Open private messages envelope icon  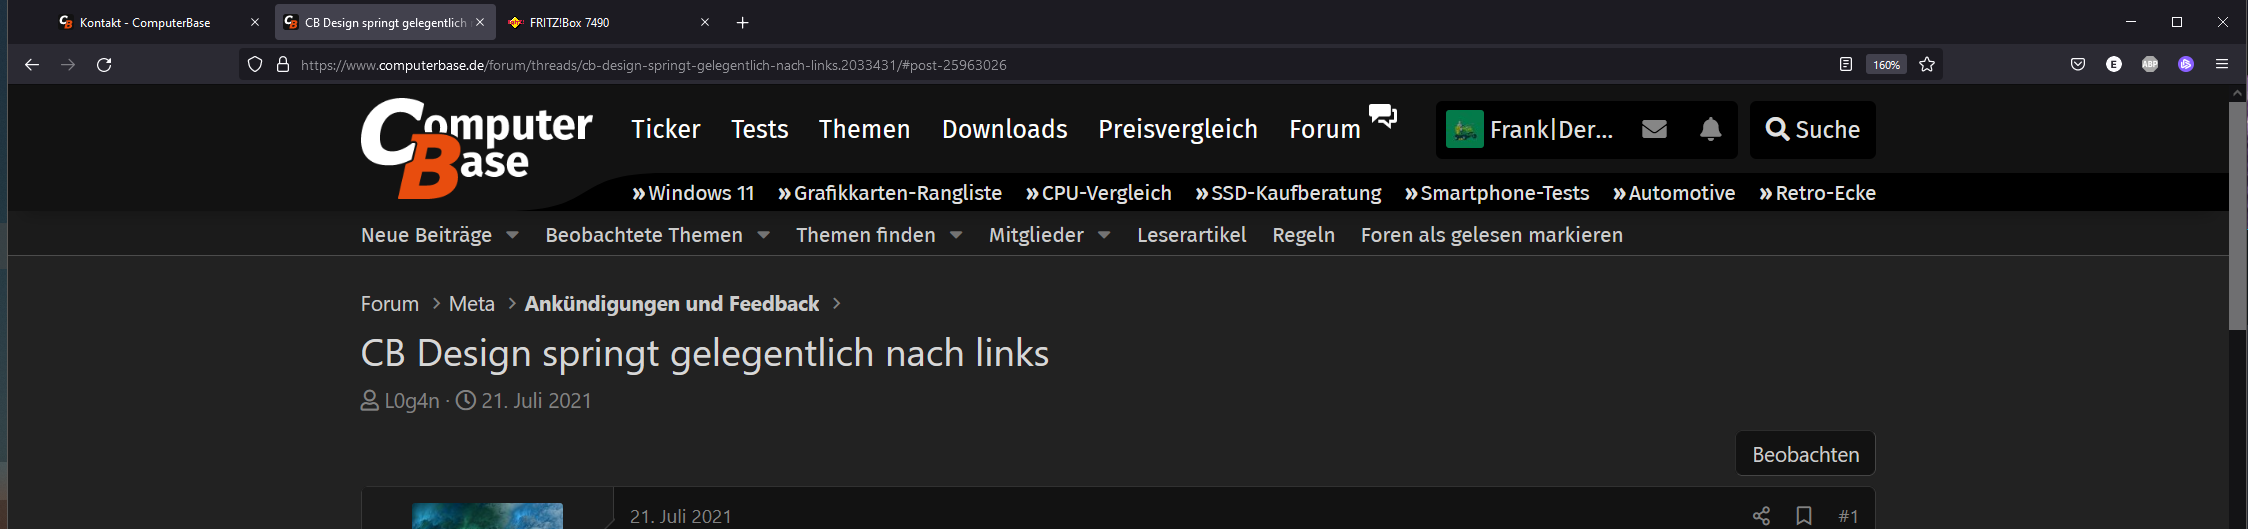[x=1654, y=130]
